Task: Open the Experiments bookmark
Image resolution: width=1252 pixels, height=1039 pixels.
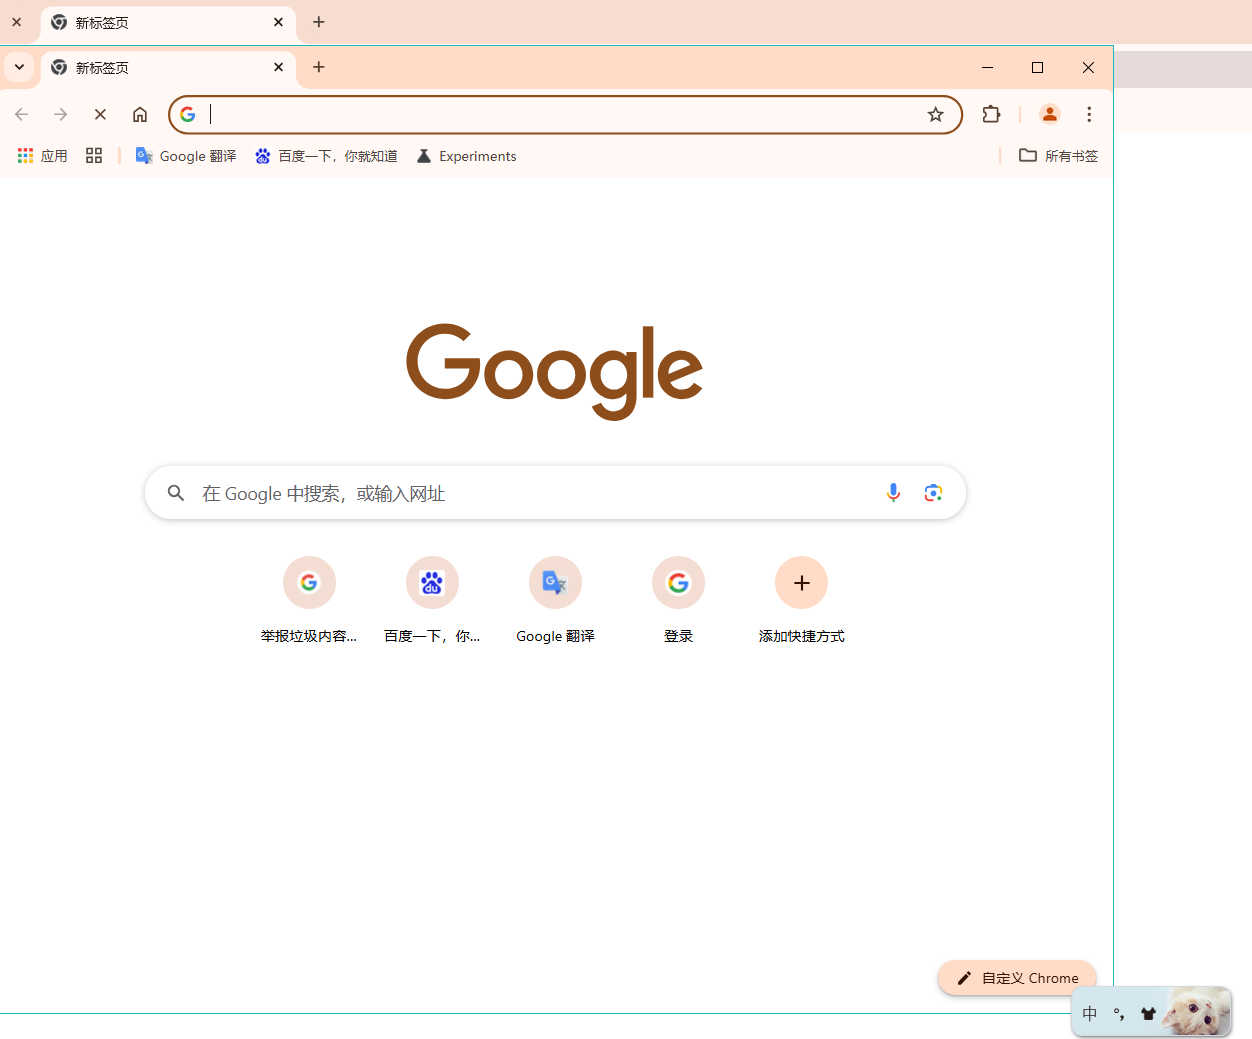Action: pyautogui.click(x=466, y=156)
